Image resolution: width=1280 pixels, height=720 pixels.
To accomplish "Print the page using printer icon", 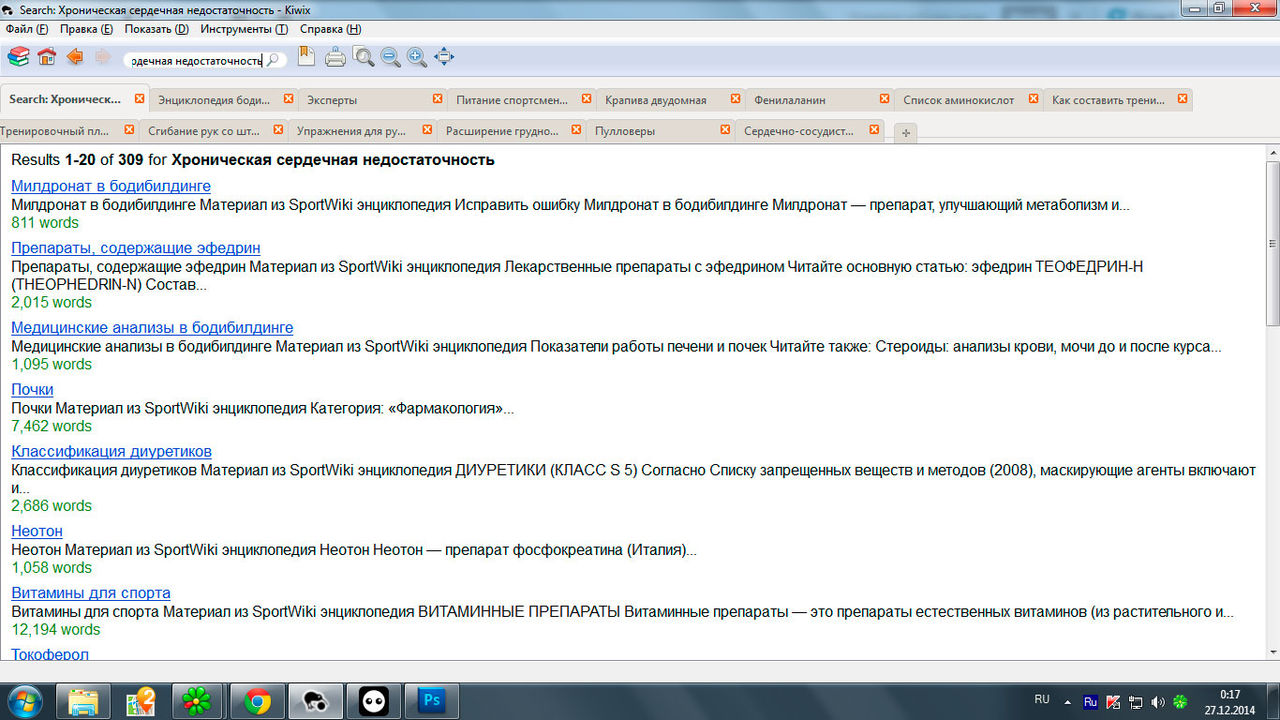I will pos(335,58).
